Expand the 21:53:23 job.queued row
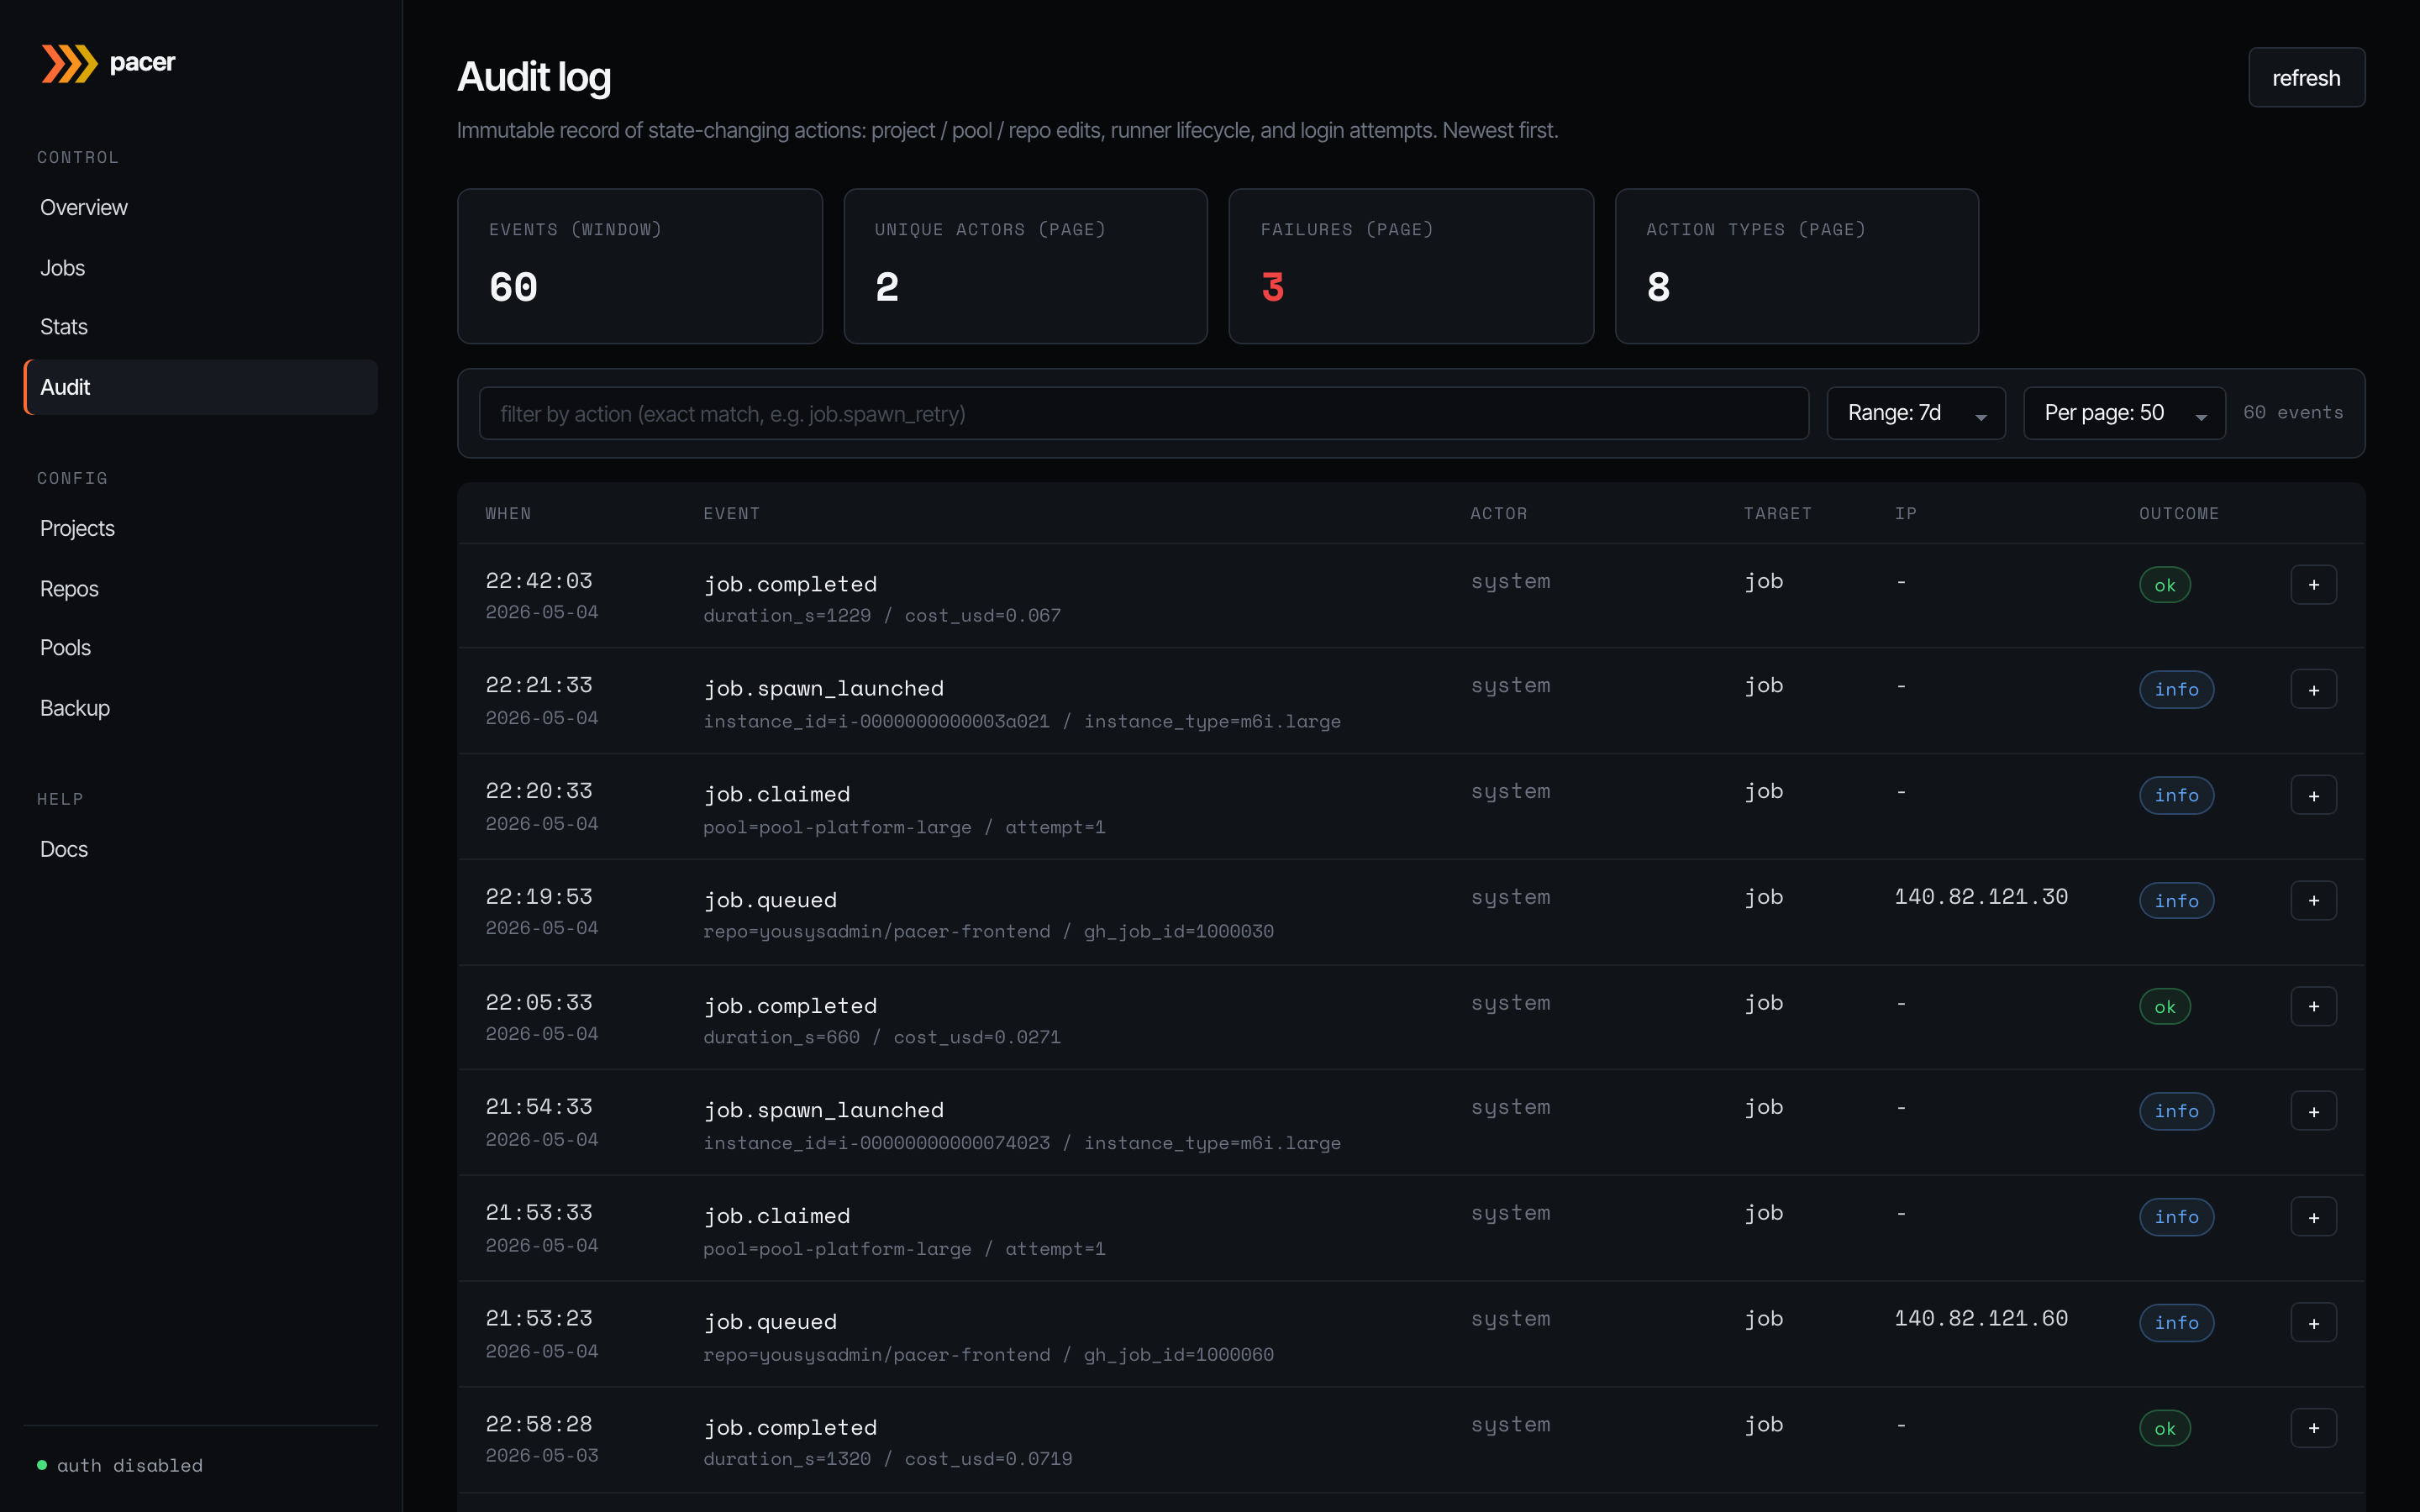Screen dimensions: 2420x1512 tap(2313, 1324)
